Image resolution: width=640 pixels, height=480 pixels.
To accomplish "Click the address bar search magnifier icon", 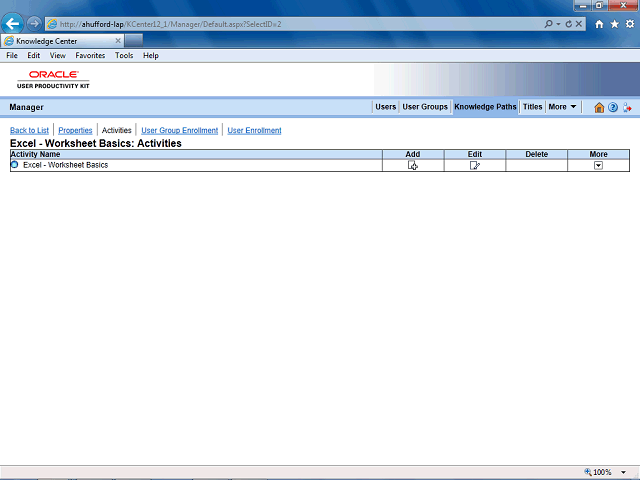I will (x=548, y=24).
